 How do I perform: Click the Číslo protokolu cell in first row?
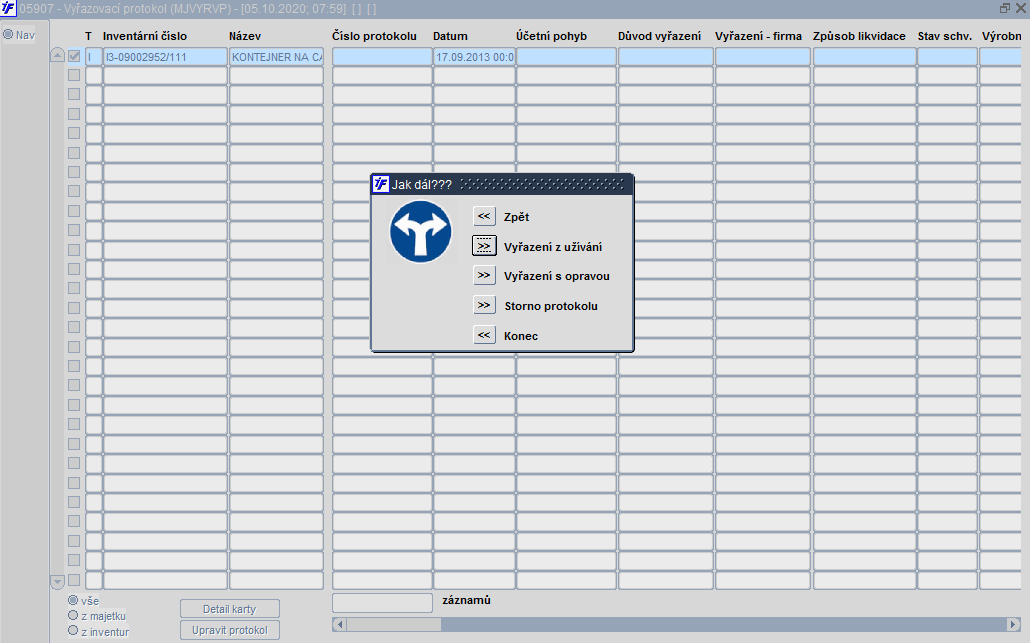382,57
